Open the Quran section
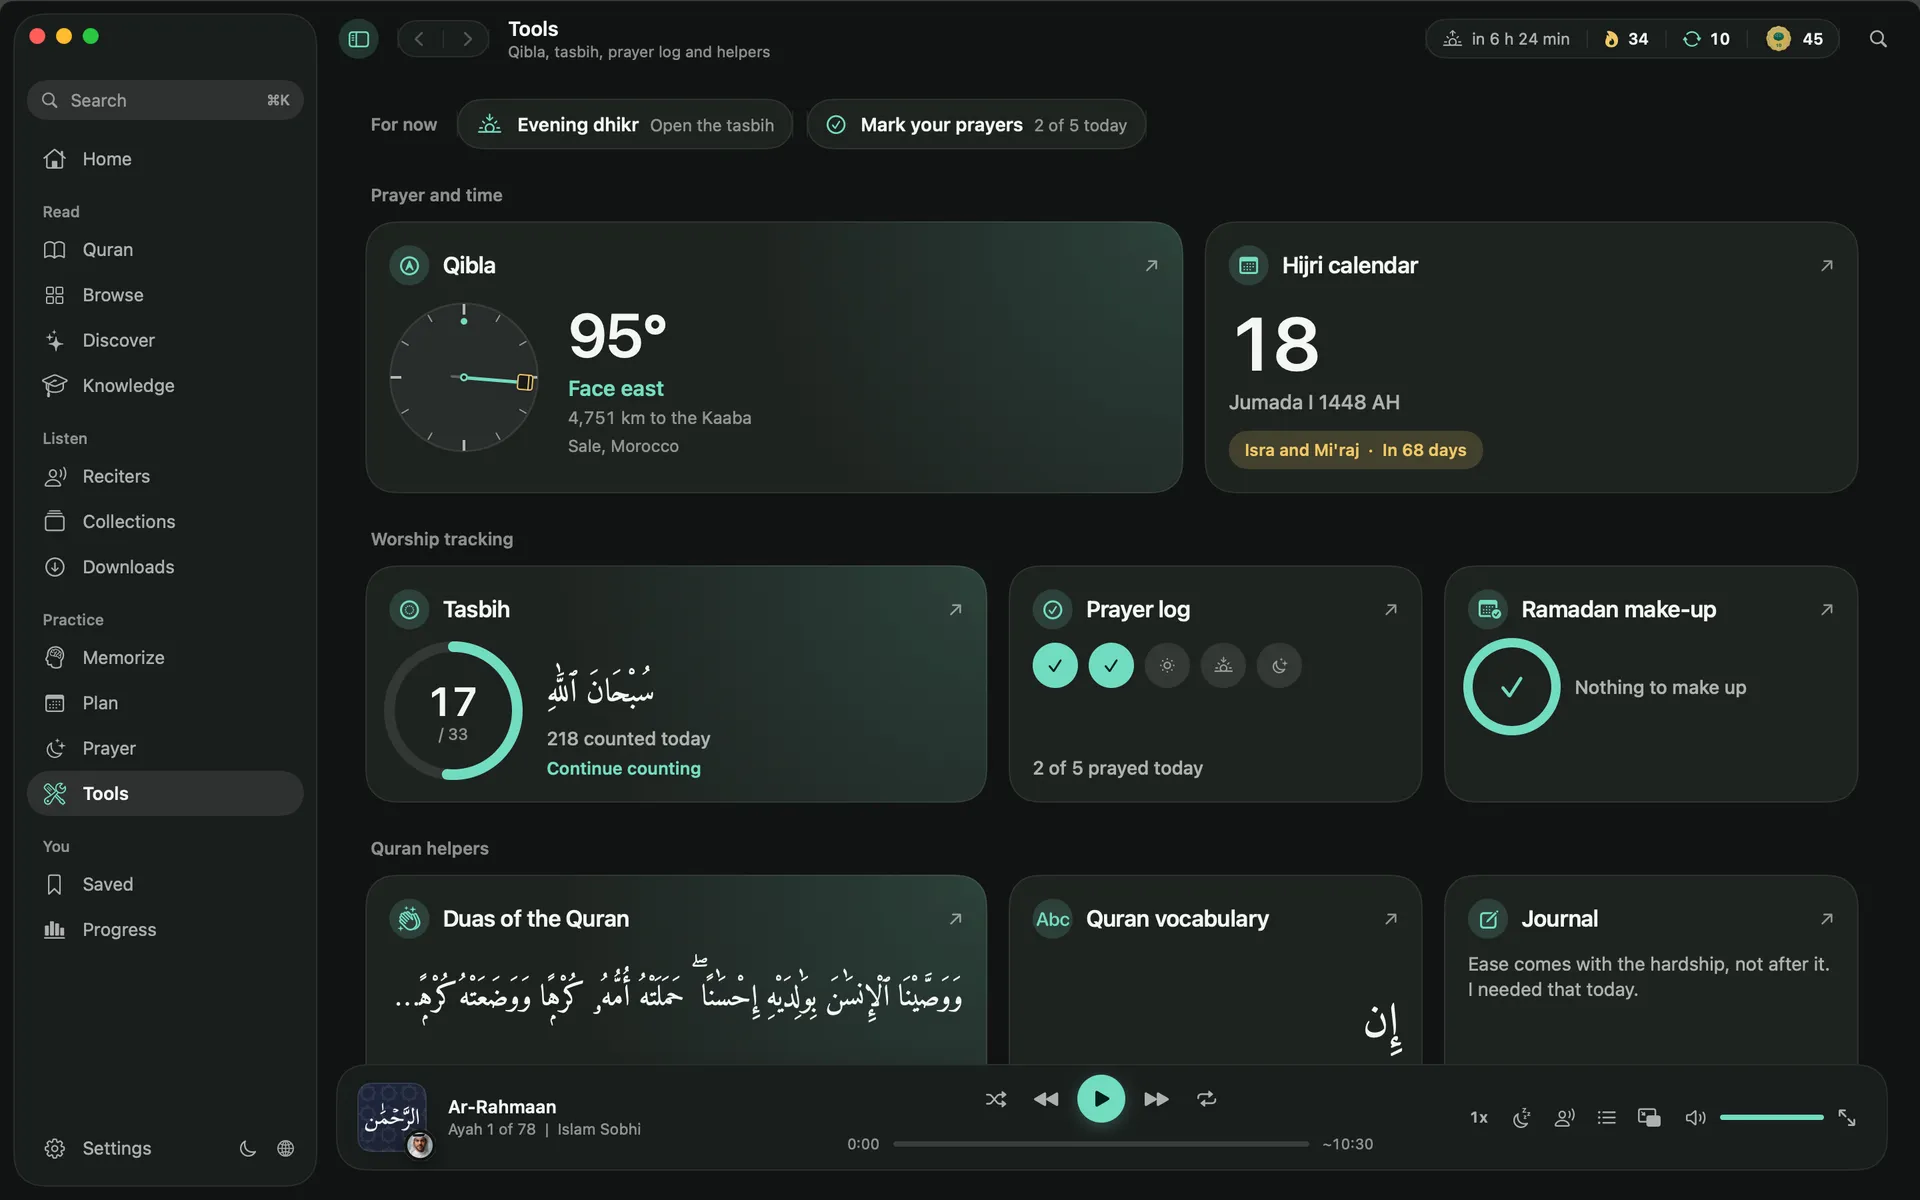The height and width of the screenshot is (1200, 1920). coord(165,250)
